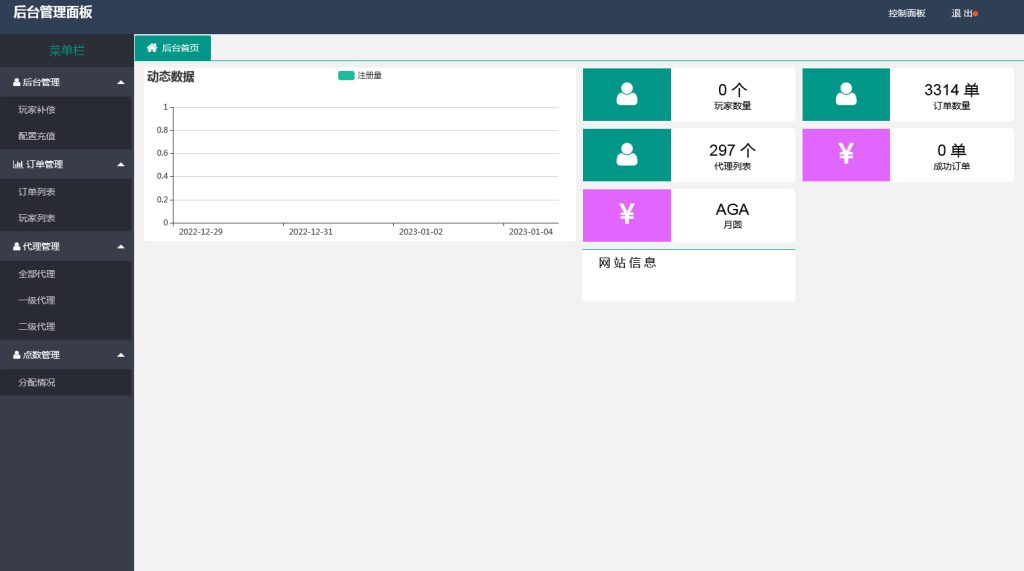The width and height of the screenshot is (1024, 571).
Task: Collapse the 订单管理 menu arrow
Action: 121,165
